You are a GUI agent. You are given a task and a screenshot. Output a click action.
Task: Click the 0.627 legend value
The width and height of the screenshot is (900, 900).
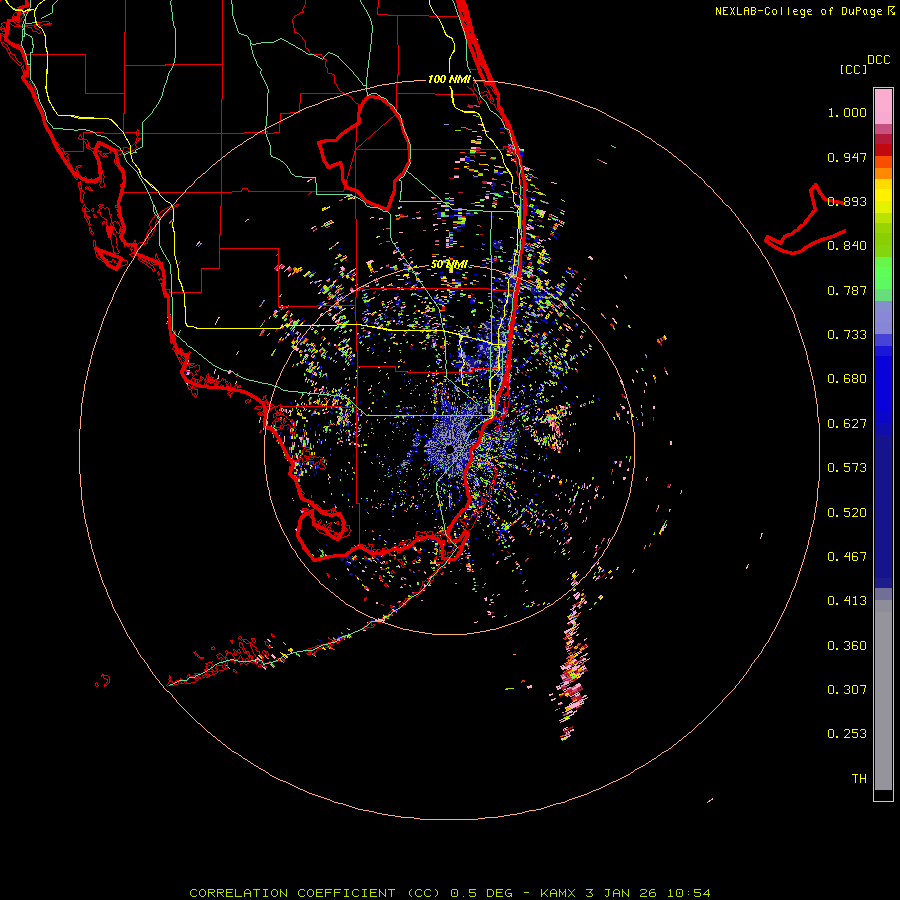click(x=847, y=424)
